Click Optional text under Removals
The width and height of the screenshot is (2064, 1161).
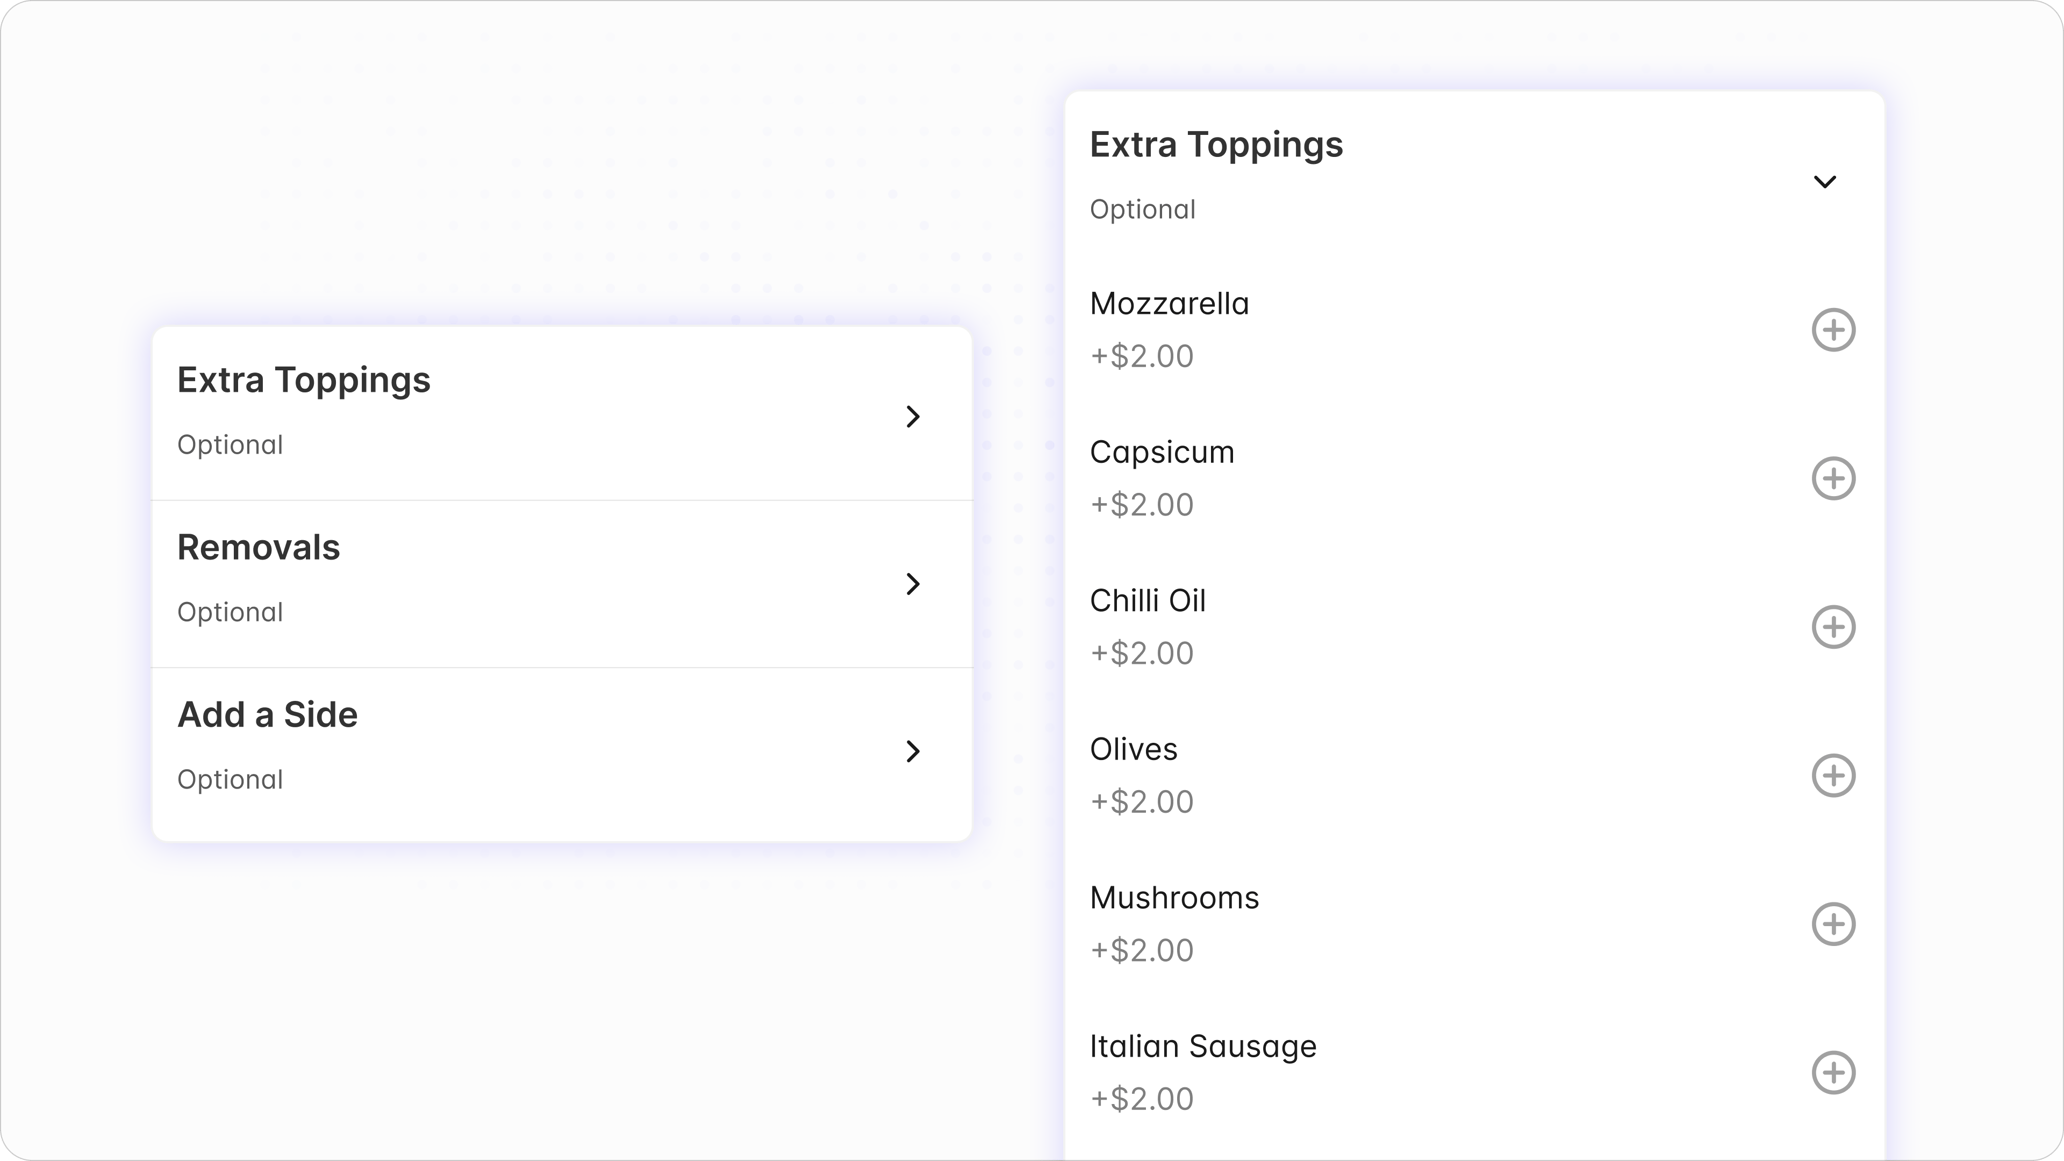tap(230, 612)
